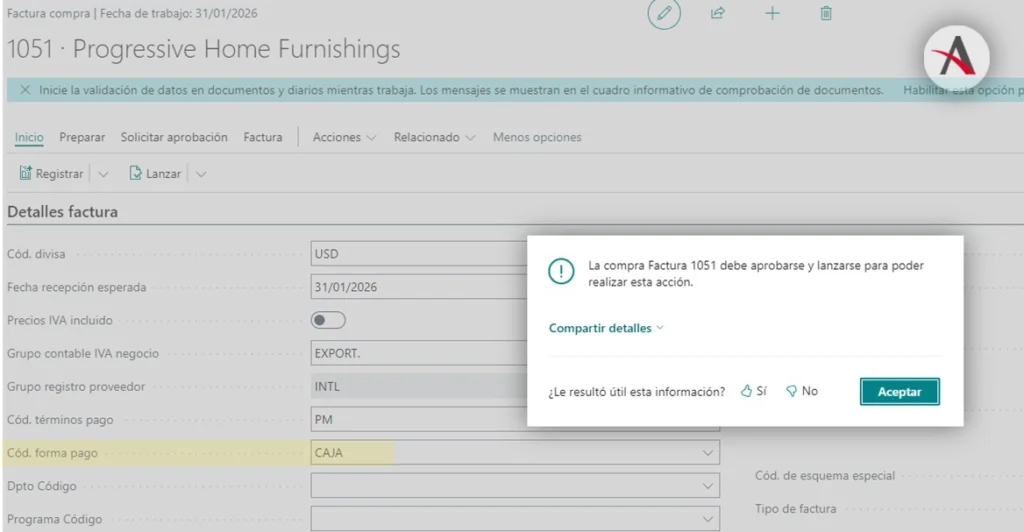
Task: Click the share icon at top
Action: (717, 14)
